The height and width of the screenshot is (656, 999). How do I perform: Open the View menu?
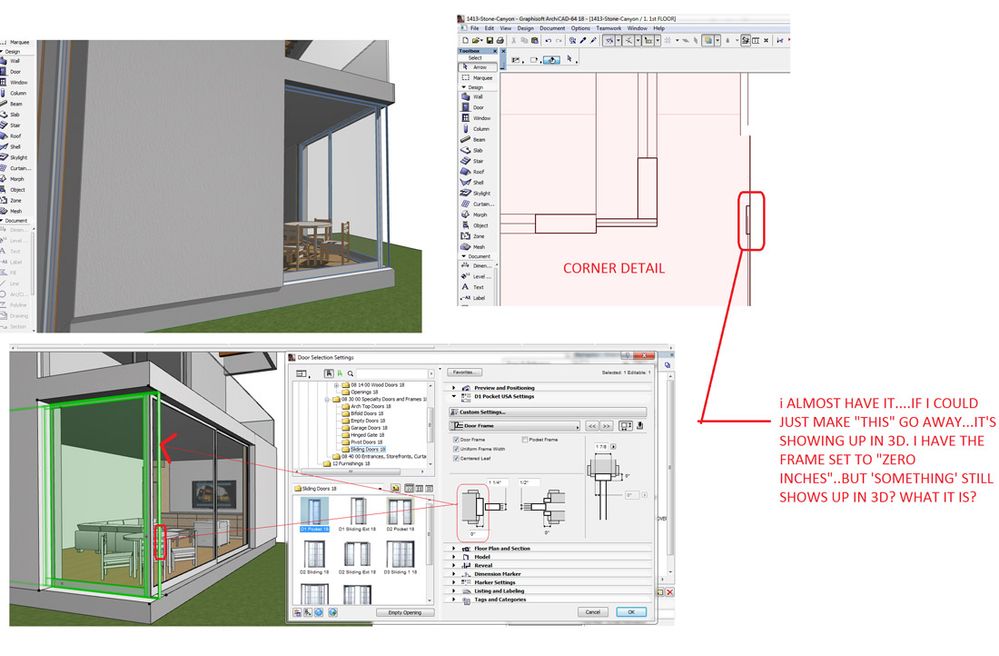click(x=506, y=28)
